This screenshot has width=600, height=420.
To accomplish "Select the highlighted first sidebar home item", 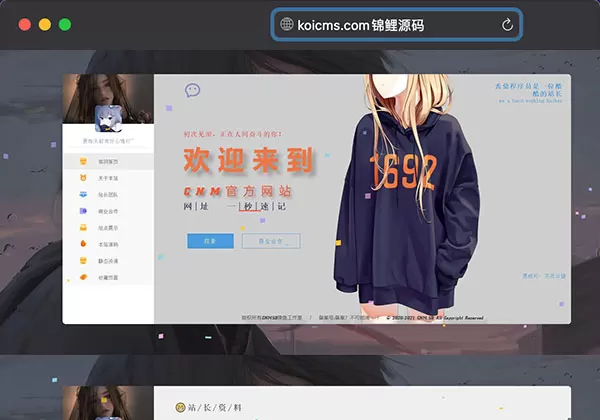I will pos(108,161).
